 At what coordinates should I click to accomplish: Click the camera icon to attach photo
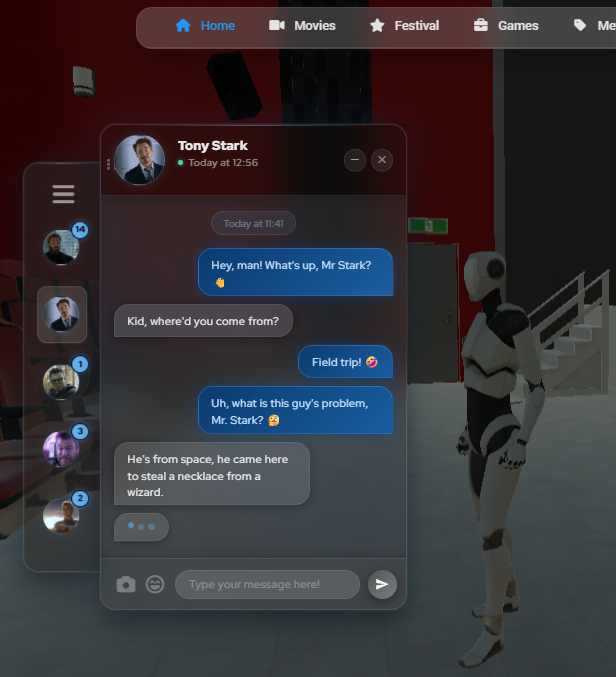click(126, 585)
